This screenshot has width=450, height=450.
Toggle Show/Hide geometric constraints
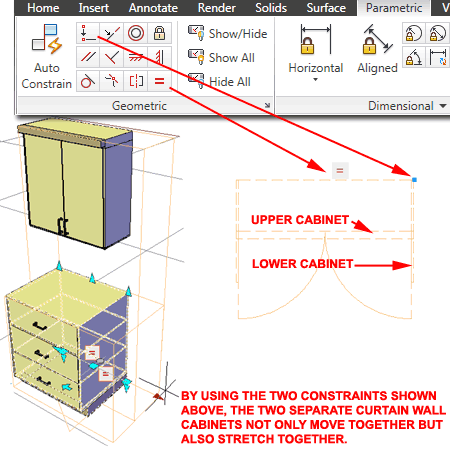(227, 33)
